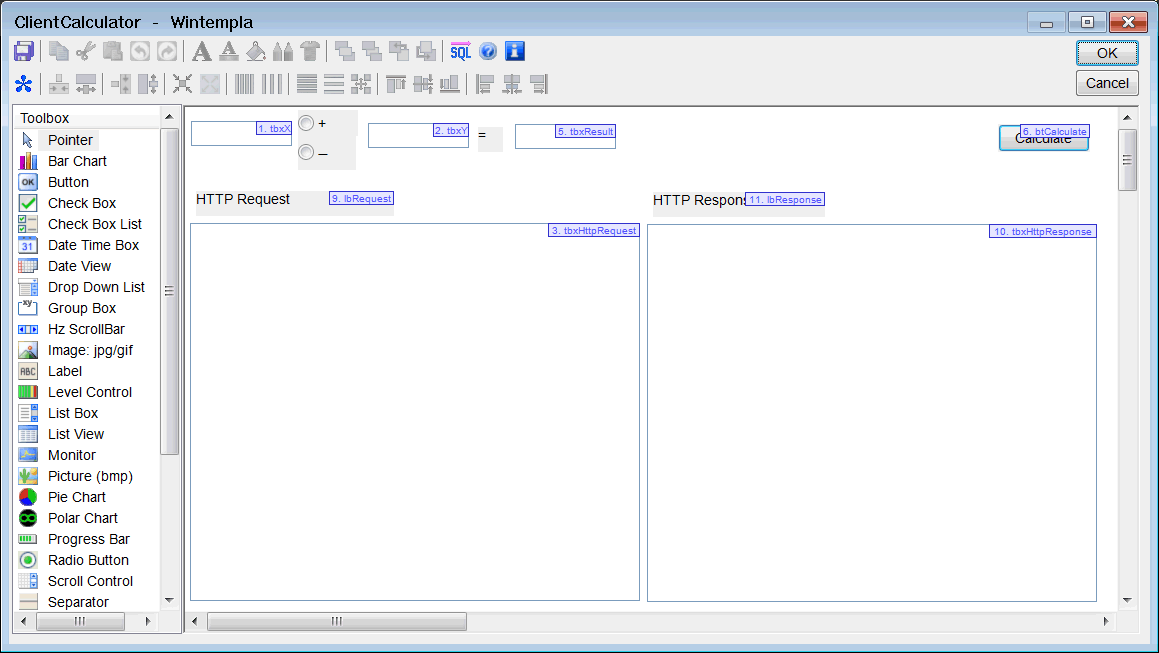Click inside the tbxHttpResponse text area
1159x653 pixels.
coord(871,413)
